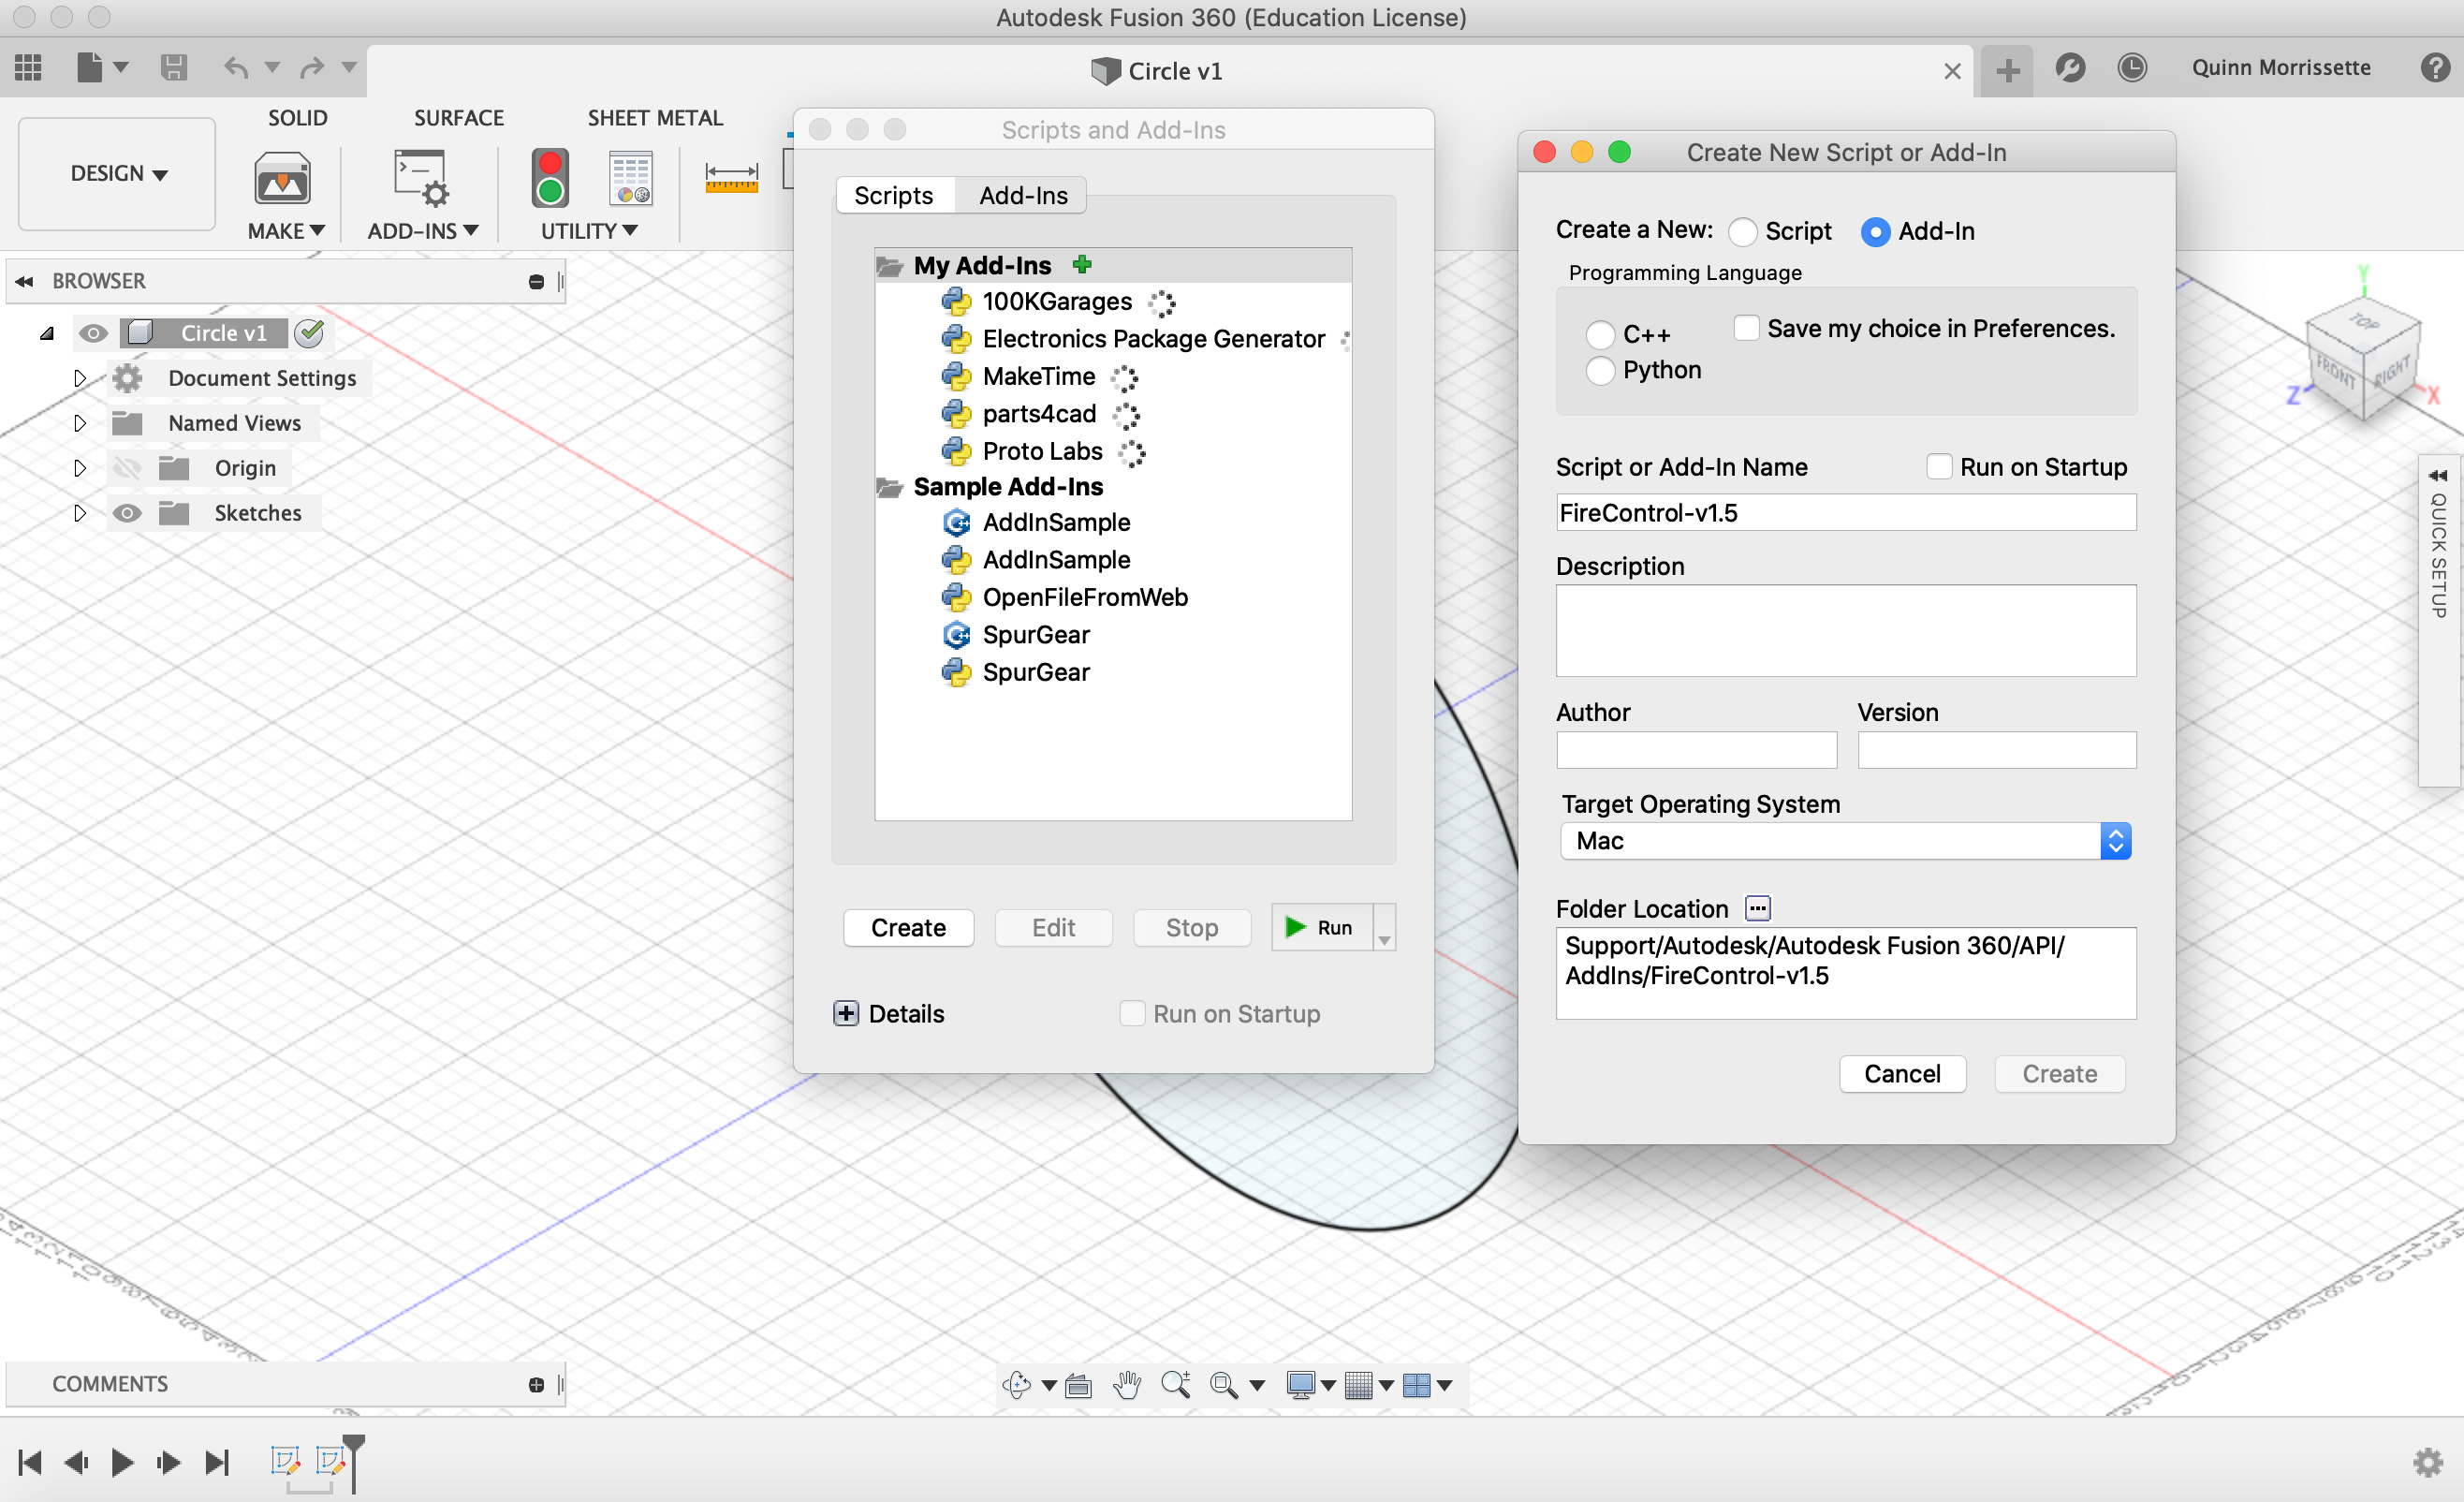Enable Run on Startup in Create dialog
The image size is (2464, 1502).
(1938, 466)
